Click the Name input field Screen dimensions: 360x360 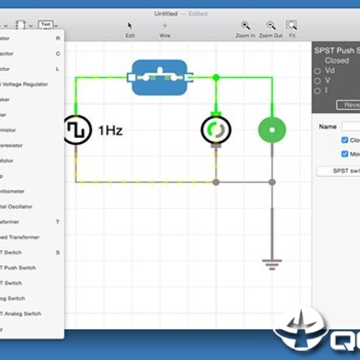(x=351, y=126)
